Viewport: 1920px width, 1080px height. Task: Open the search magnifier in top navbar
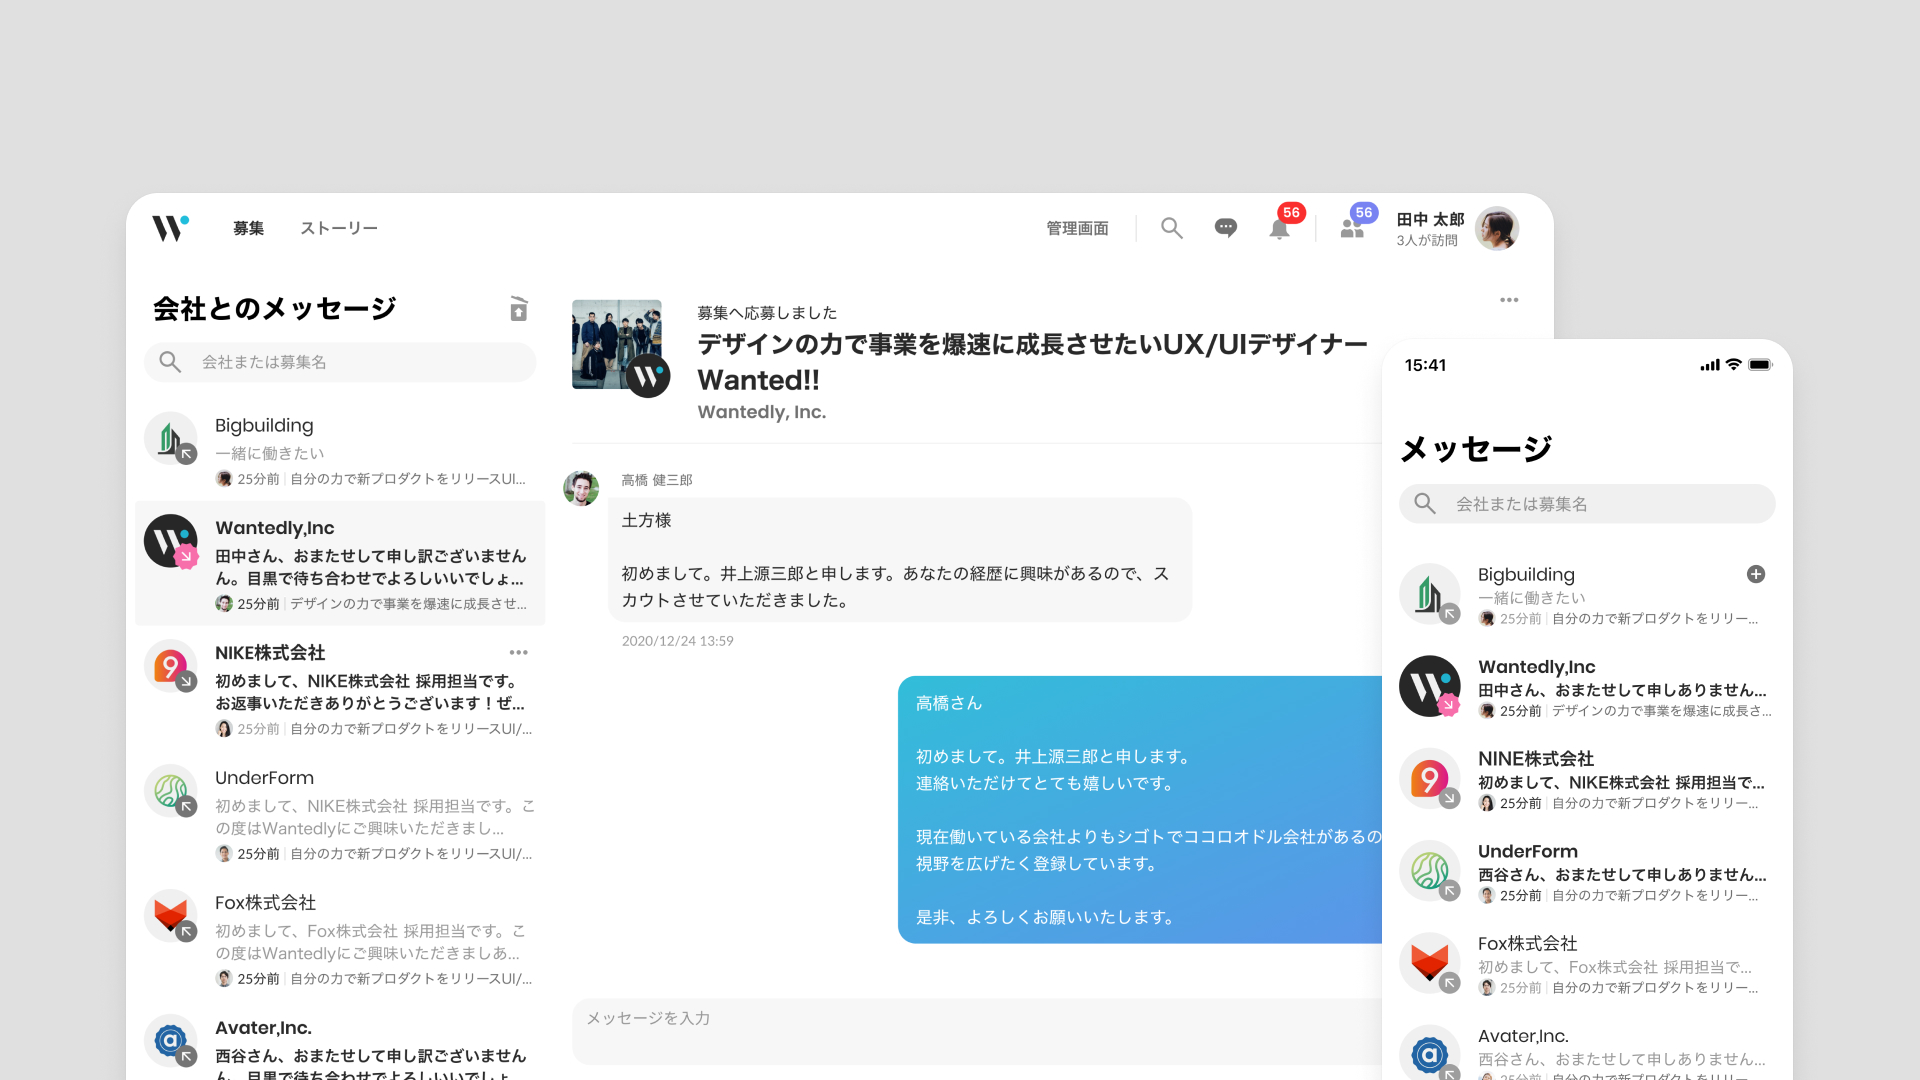[x=1172, y=228]
